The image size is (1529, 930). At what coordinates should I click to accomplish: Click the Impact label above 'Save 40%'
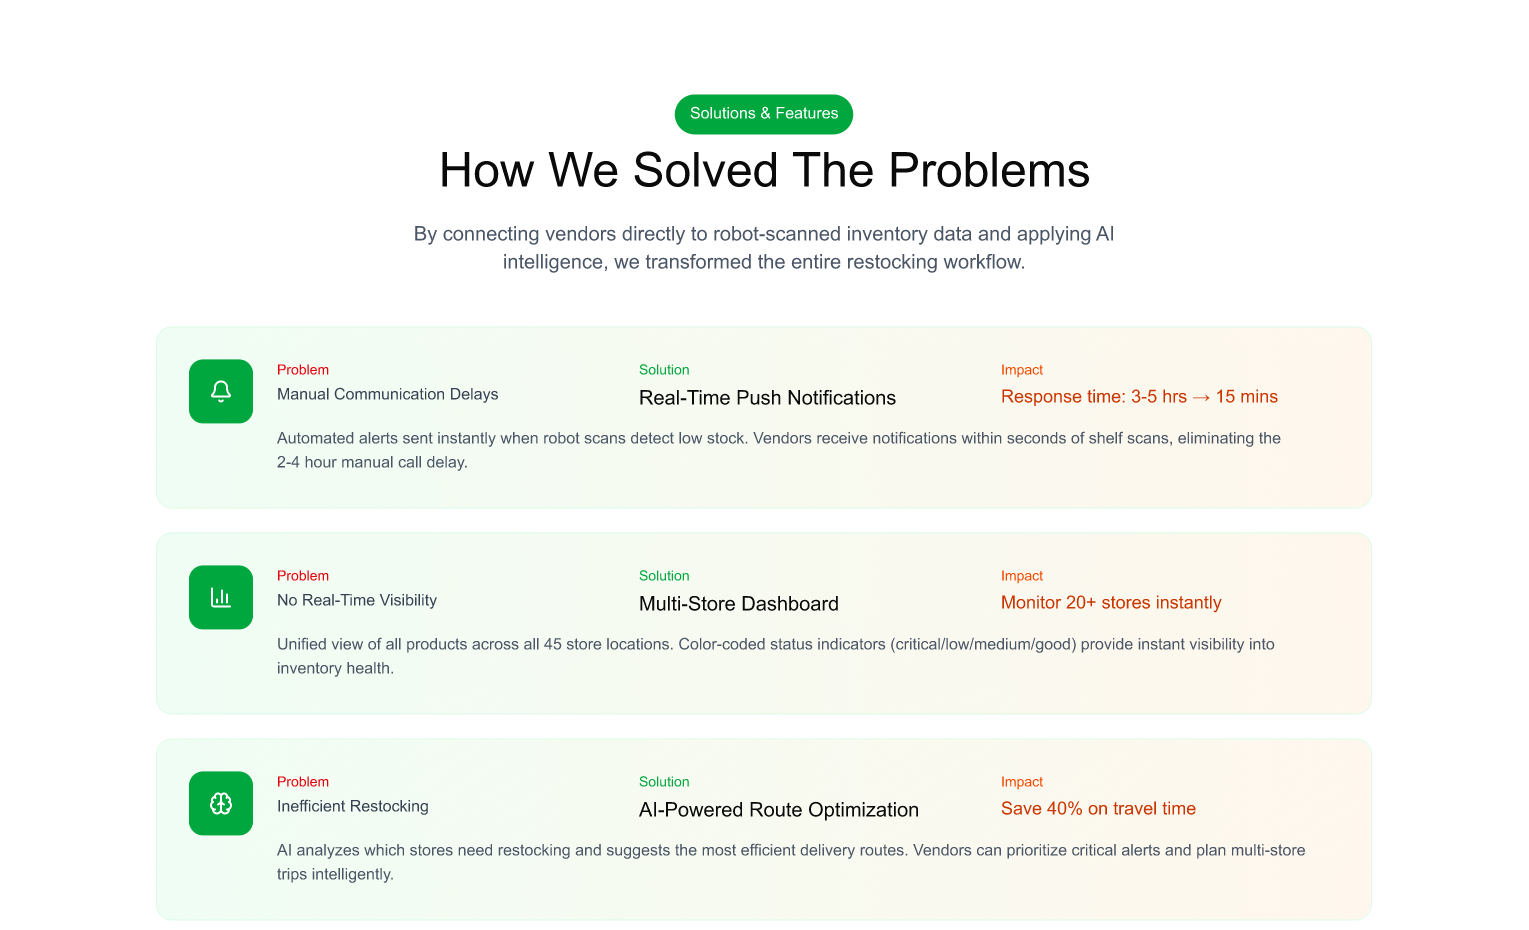1021,782
